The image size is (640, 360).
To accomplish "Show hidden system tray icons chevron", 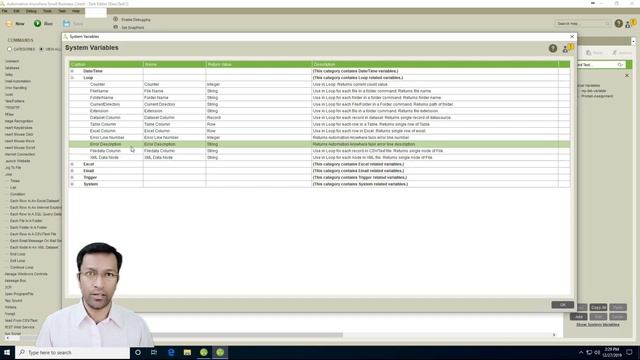I will point(581,352).
